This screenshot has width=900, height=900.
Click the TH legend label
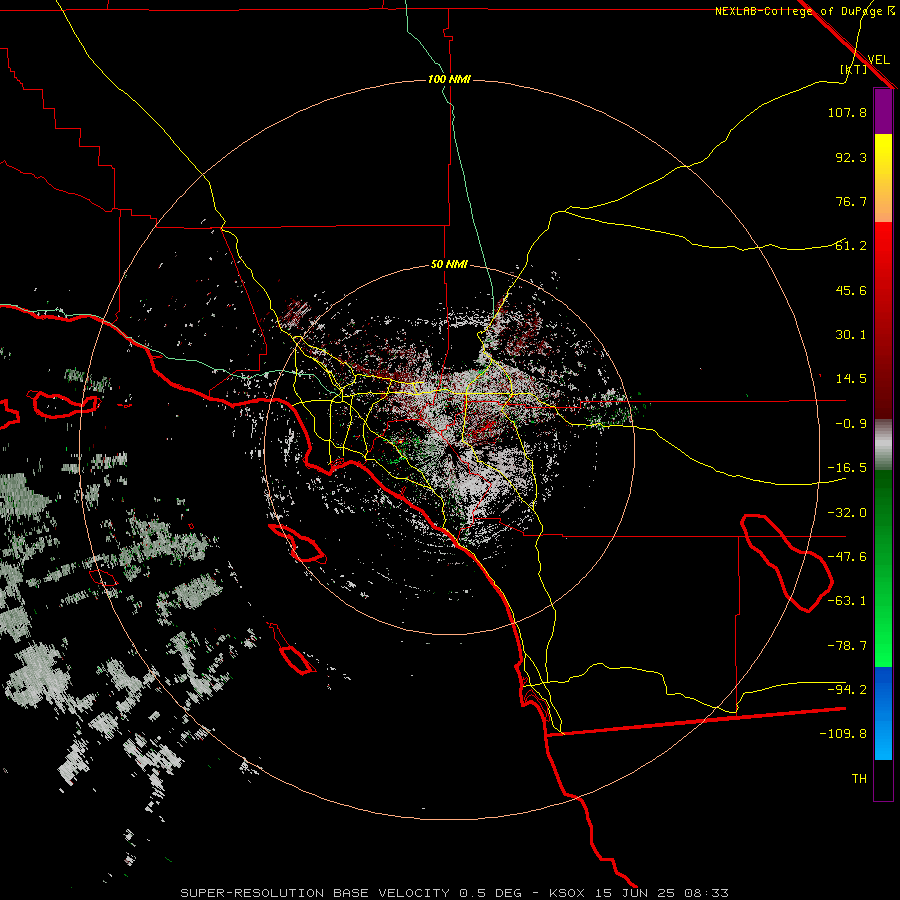pyautogui.click(x=859, y=779)
